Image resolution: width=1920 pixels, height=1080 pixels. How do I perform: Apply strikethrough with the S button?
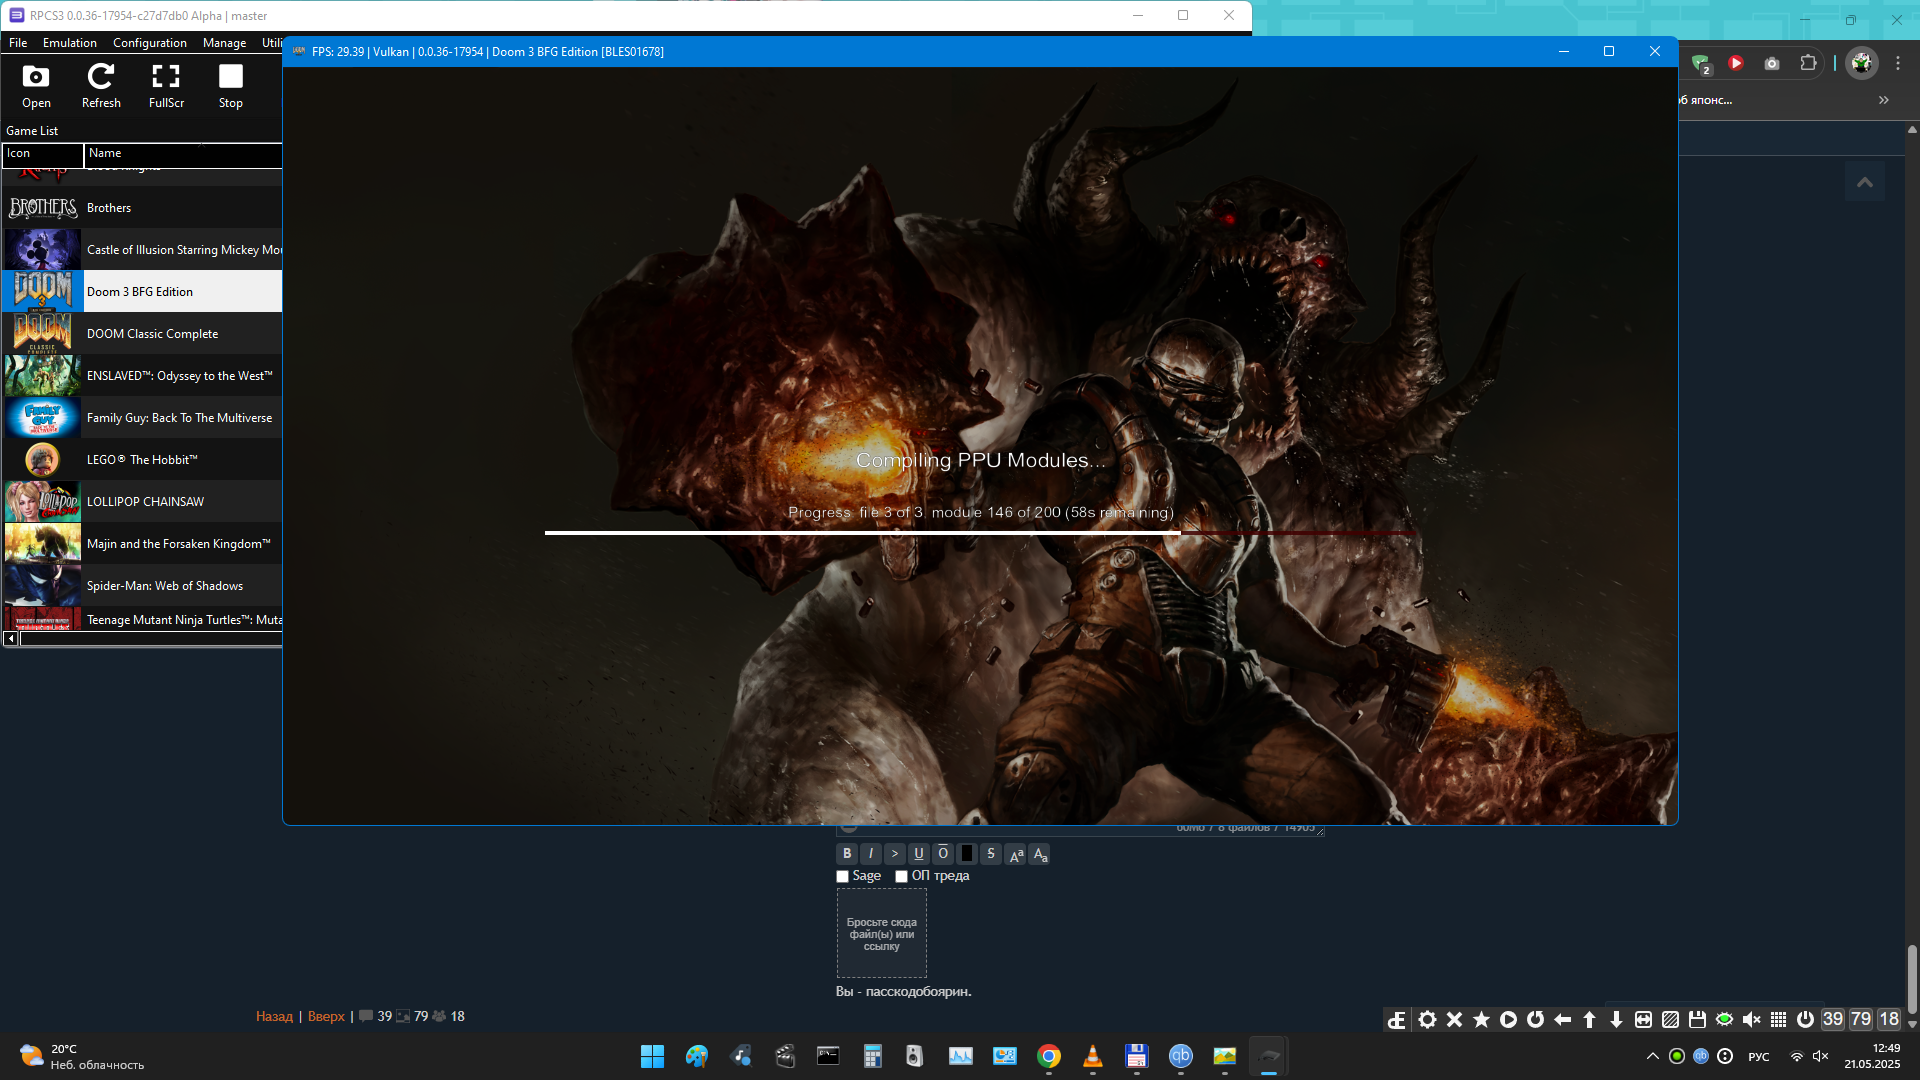pyautogui.click(x=991, y=854)
